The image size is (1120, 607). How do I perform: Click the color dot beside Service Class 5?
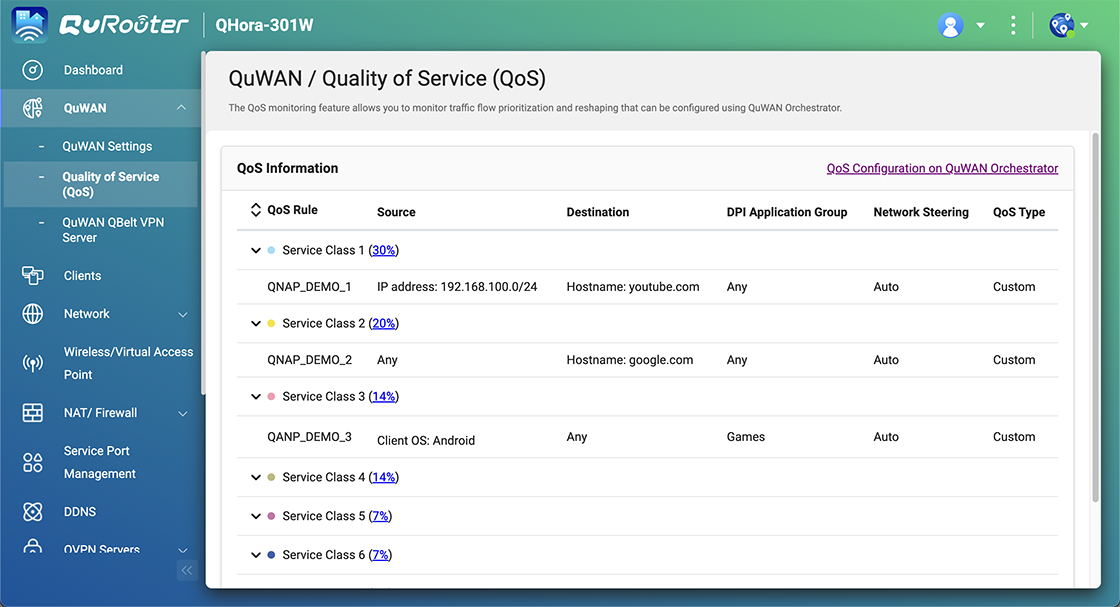point(270,516)
